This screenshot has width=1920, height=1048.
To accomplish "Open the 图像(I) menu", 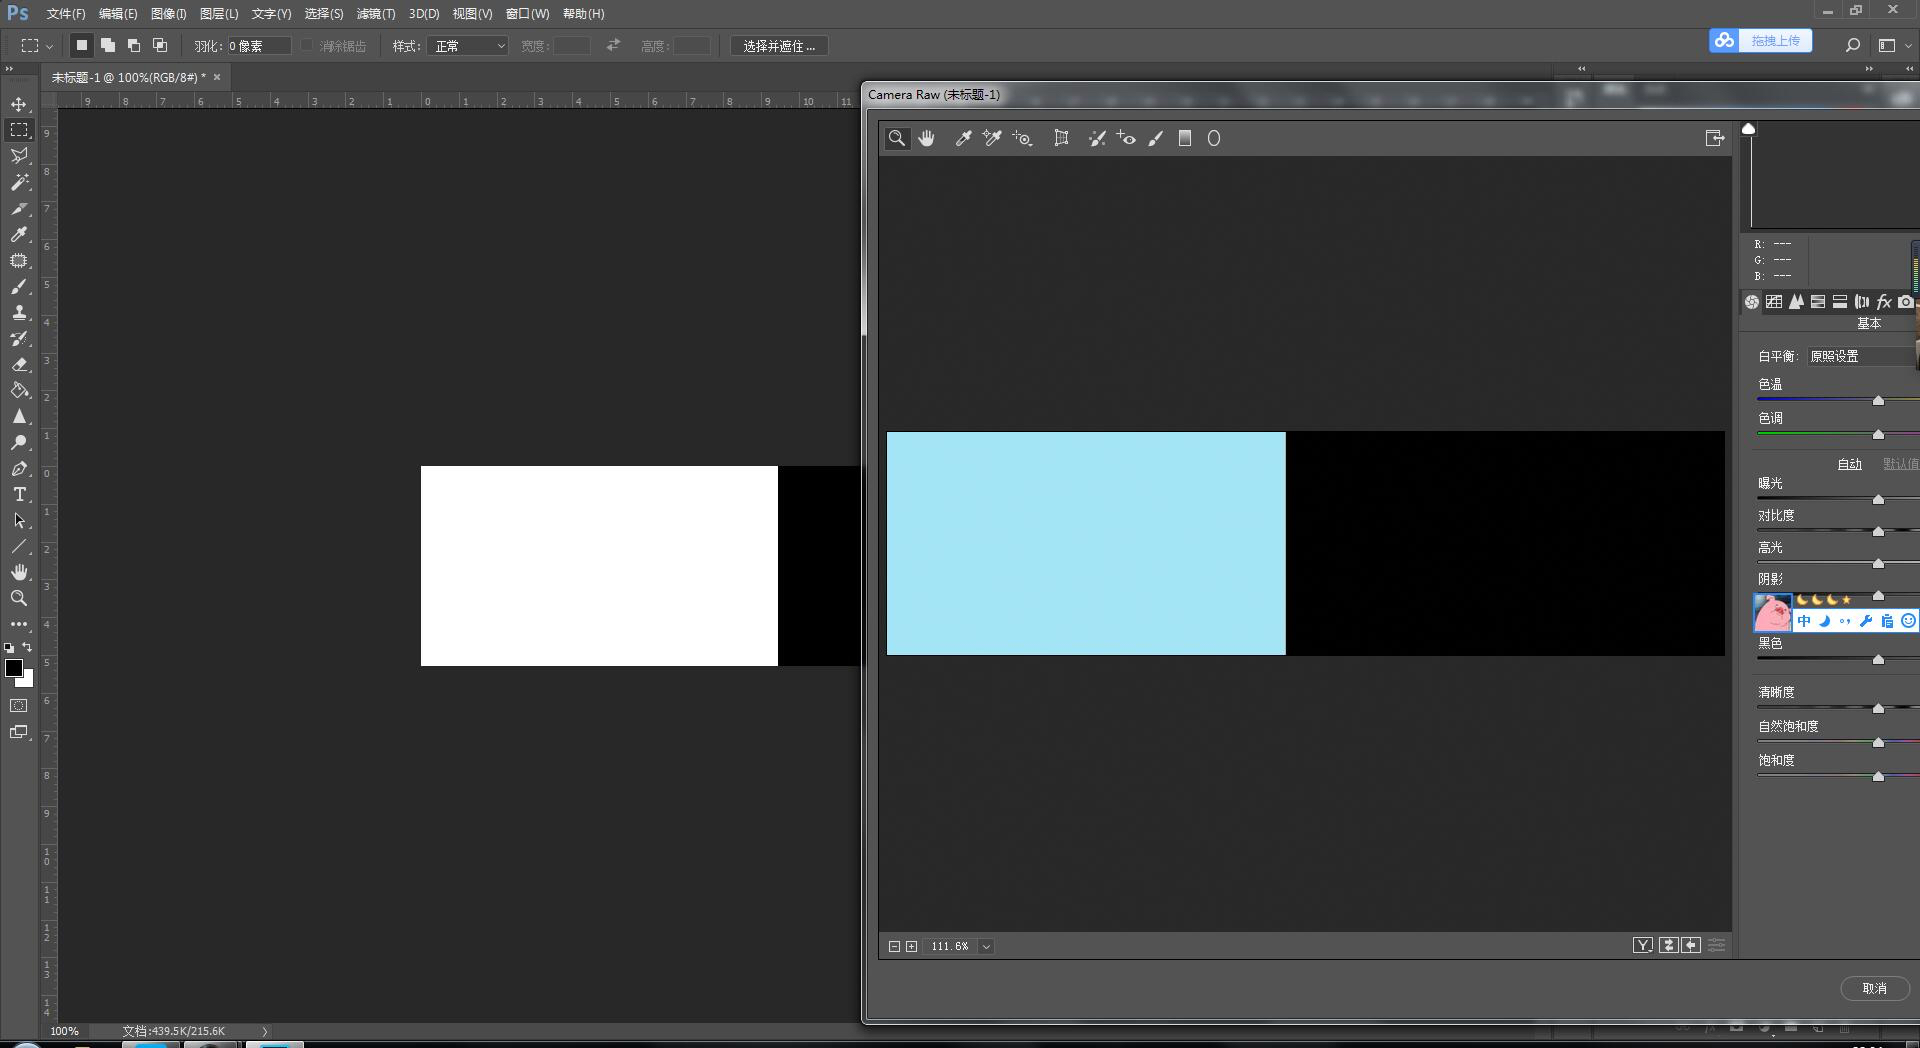I will (168, 14).
